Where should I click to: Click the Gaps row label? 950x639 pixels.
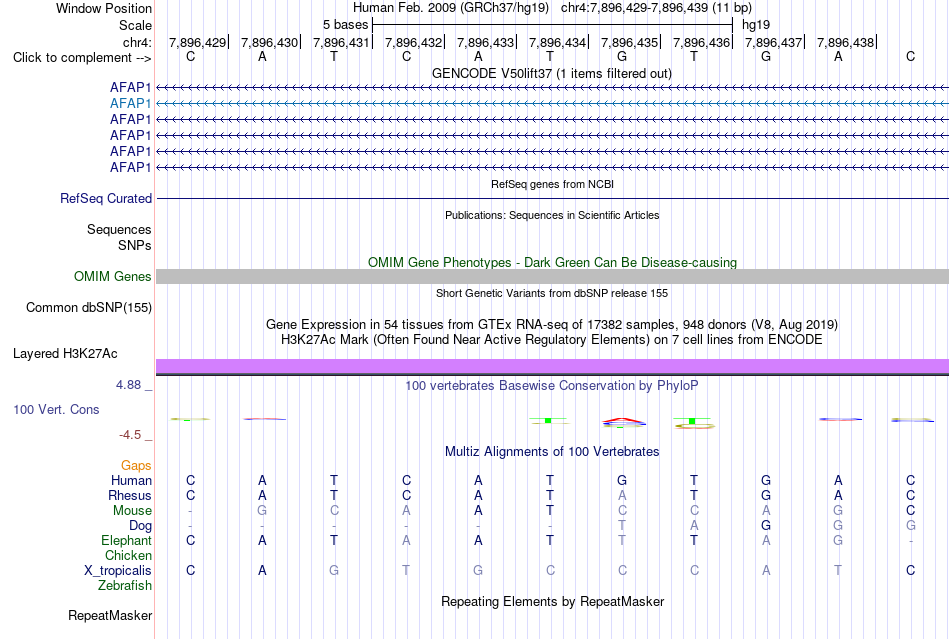tap(136, 465)
